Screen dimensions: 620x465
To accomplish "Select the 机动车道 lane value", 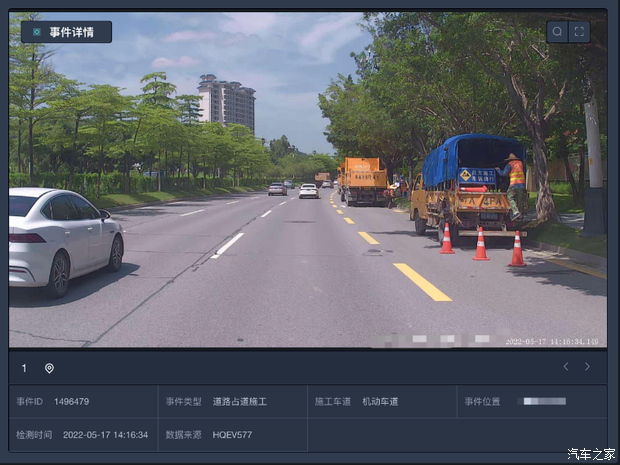I will (x=380, y=402).
